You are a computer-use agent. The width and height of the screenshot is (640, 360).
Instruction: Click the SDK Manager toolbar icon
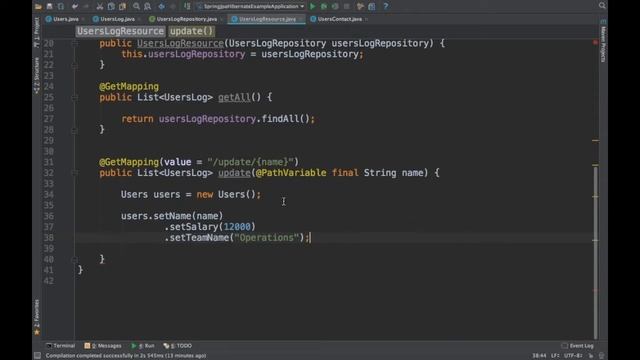(371, 6)
